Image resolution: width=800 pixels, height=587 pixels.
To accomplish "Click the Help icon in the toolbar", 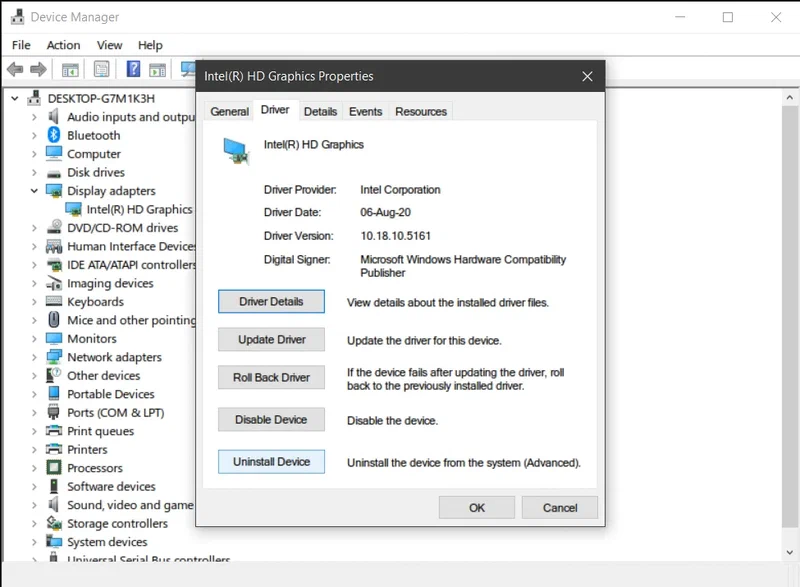I will coord(134,69).
